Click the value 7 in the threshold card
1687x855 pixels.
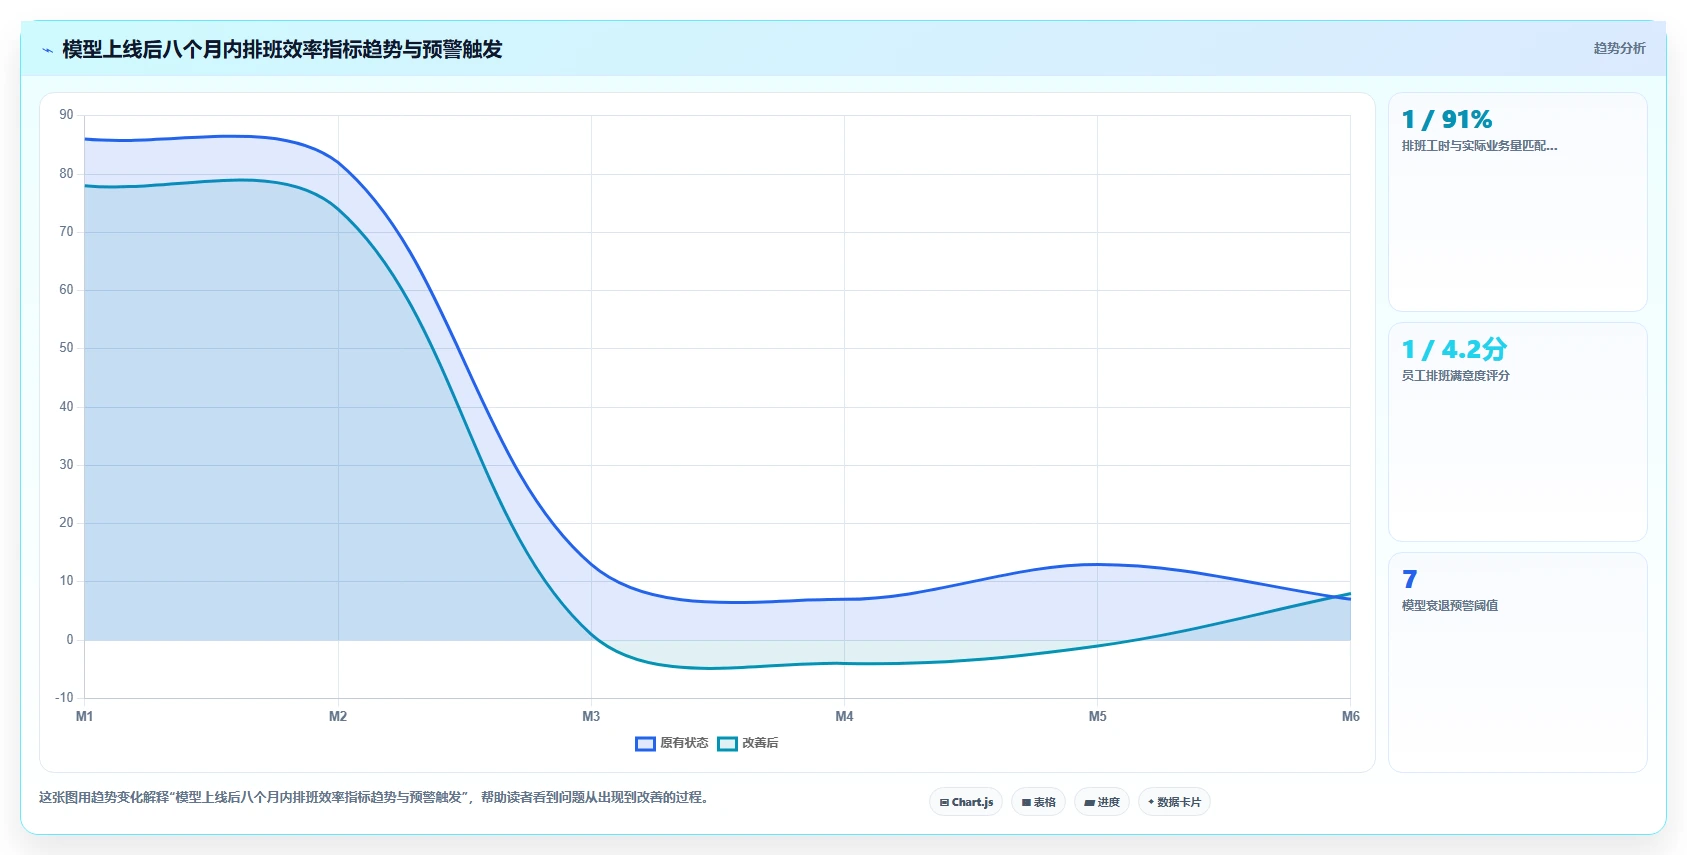[1410, 580]
